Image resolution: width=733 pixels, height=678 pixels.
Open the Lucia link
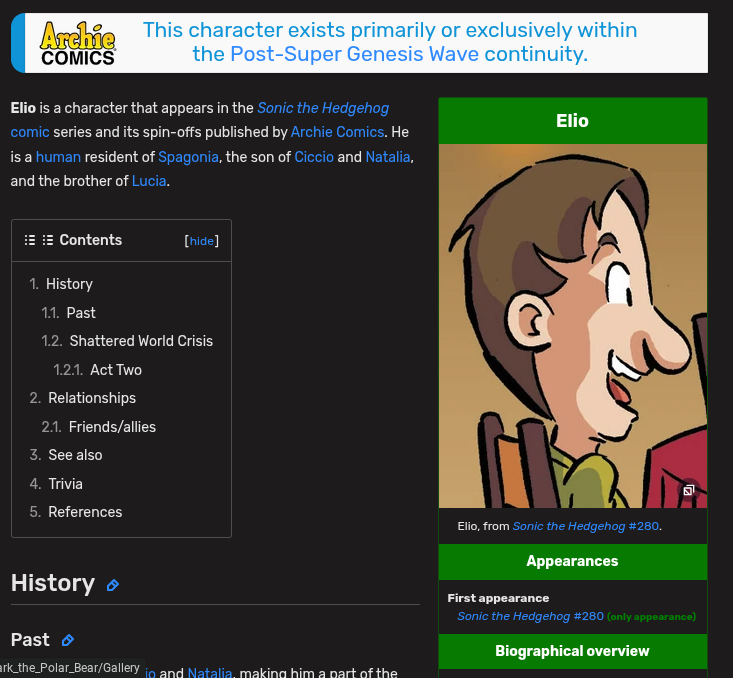[x=149, y=181]
